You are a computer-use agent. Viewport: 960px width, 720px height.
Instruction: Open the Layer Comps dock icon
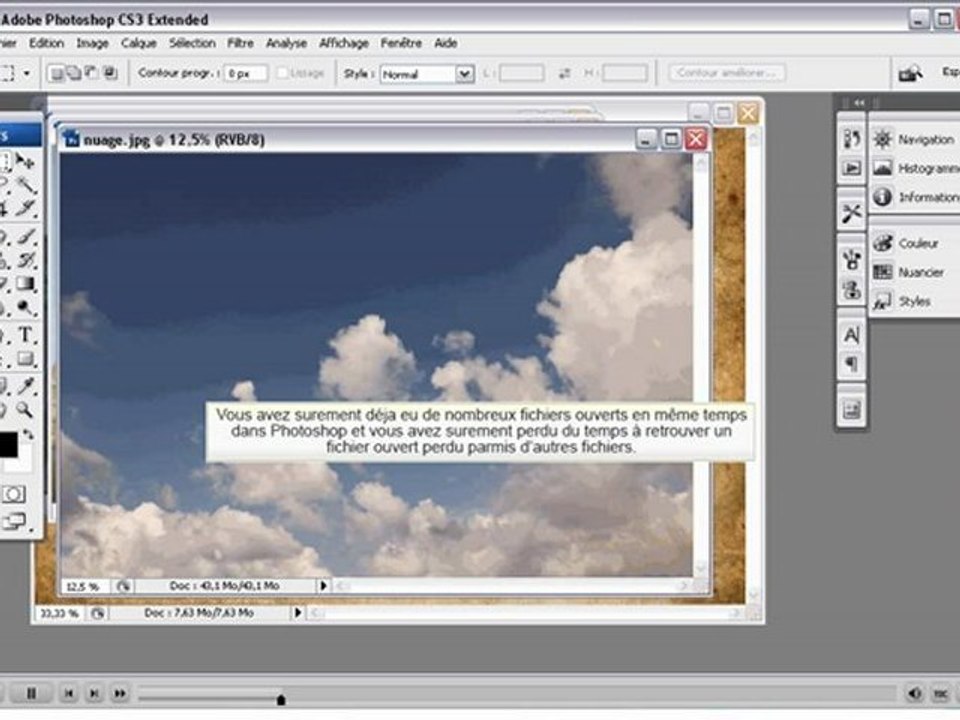852,410
